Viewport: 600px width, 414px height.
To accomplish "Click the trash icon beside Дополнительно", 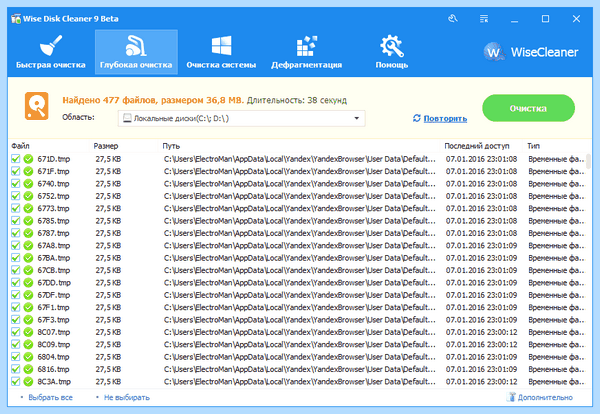I will click(511, 397).
